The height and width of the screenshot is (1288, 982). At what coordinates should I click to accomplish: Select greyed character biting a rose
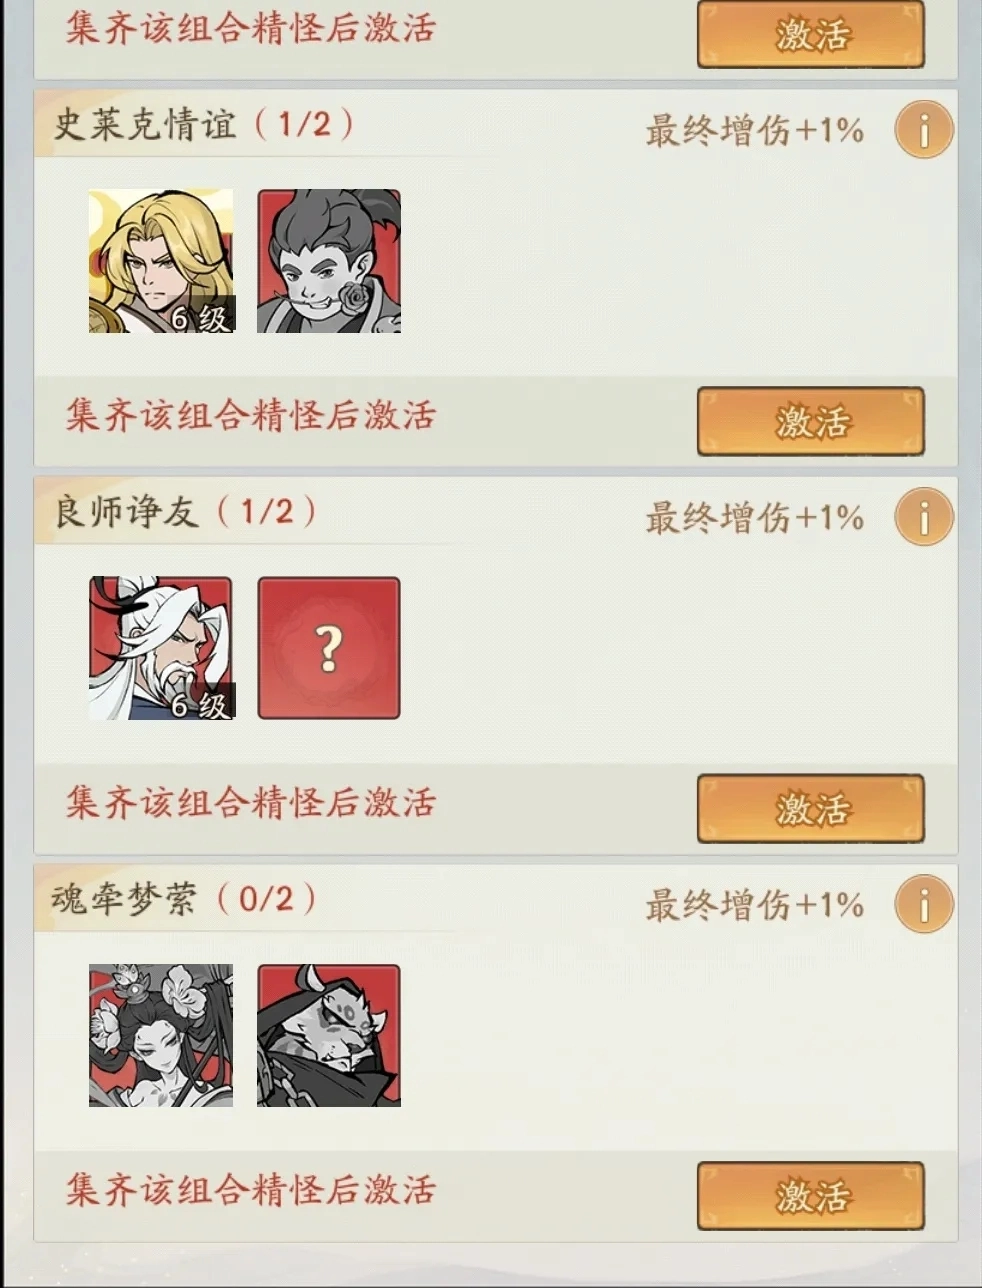point(329,261)
